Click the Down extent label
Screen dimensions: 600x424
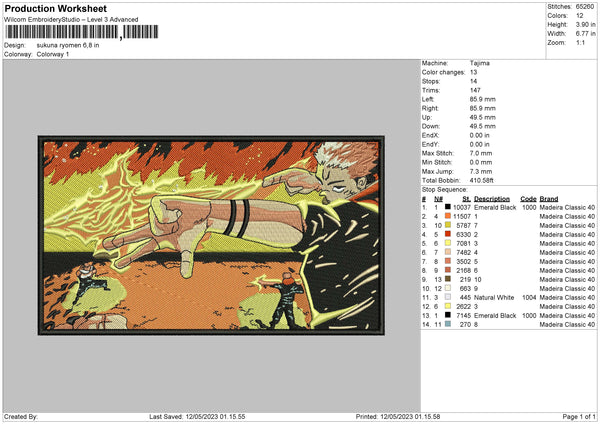(x=430, y=126)
